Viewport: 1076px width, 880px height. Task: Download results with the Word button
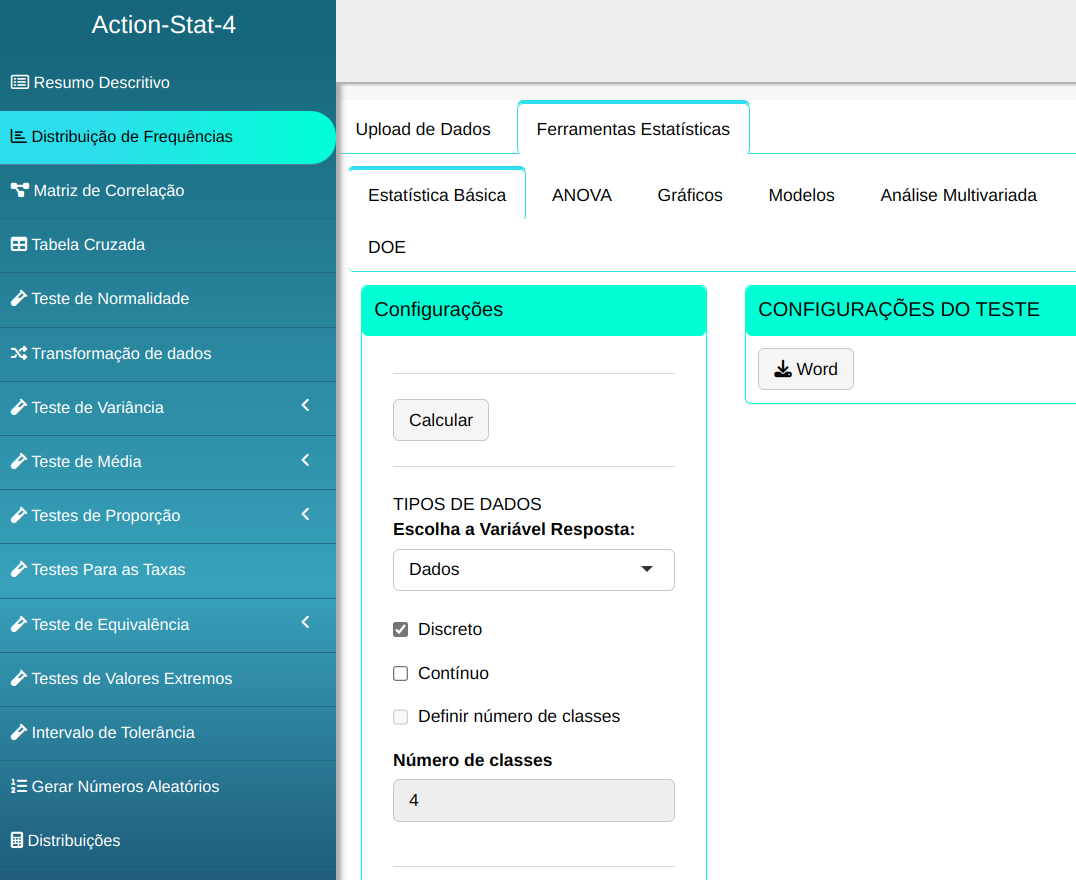805,369
